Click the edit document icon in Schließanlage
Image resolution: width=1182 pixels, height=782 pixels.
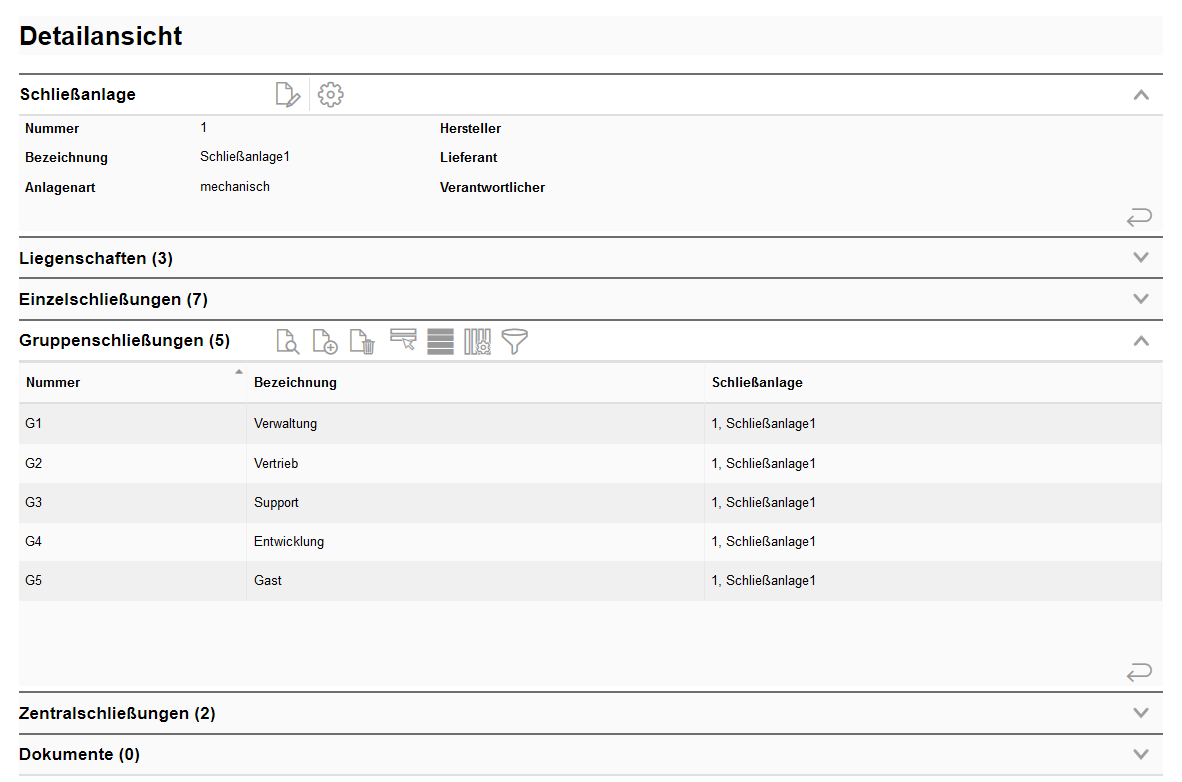coord(287,95)
